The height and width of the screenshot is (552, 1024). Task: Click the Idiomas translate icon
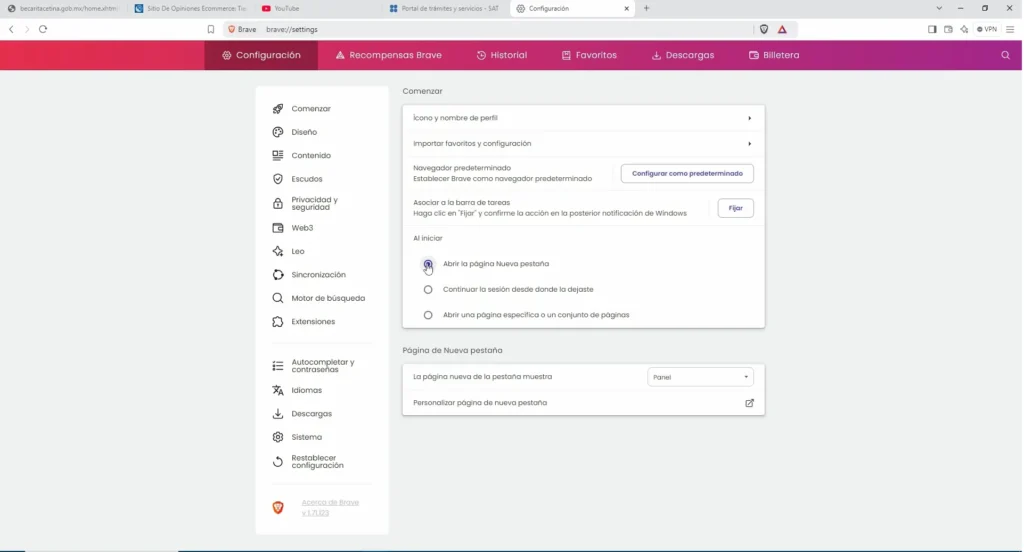pyautogui.click(x=278, y=391)
